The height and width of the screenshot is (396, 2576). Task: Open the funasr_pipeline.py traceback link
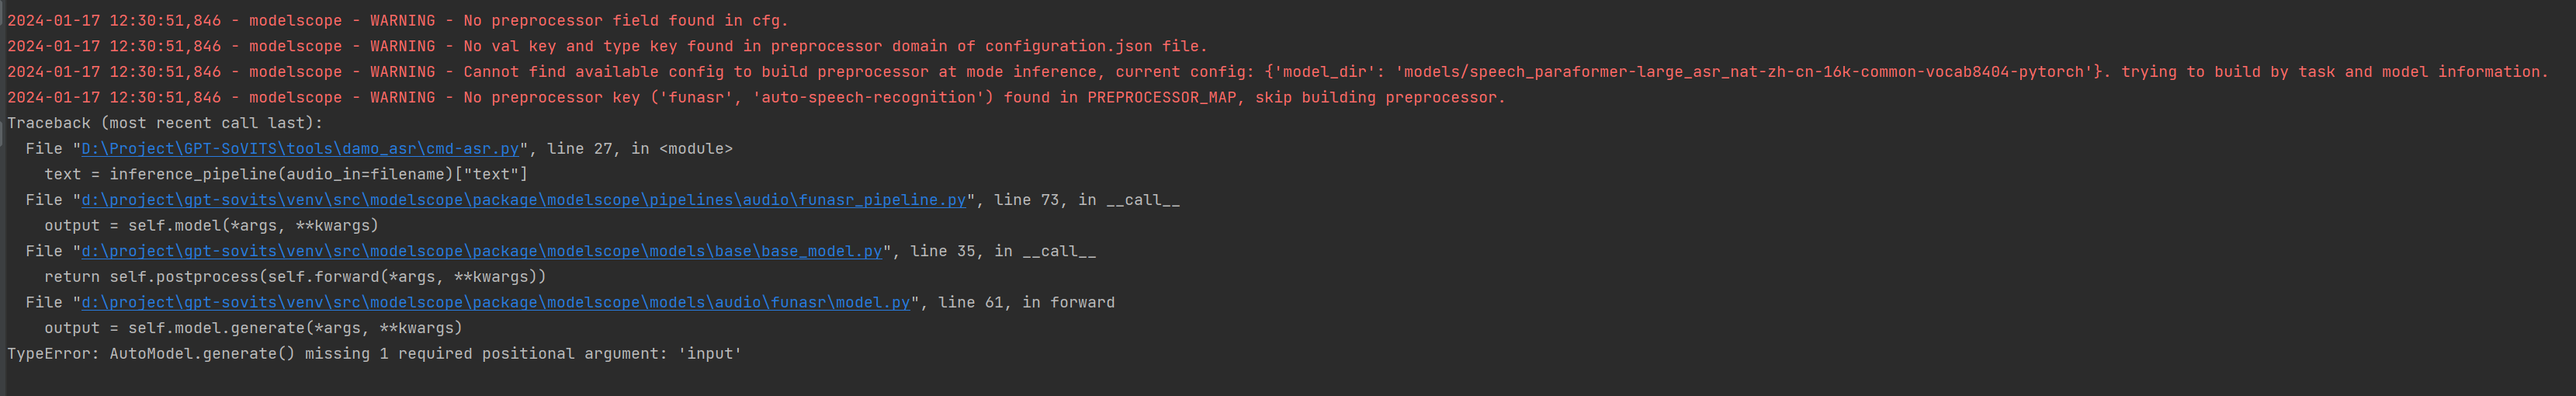523,200
